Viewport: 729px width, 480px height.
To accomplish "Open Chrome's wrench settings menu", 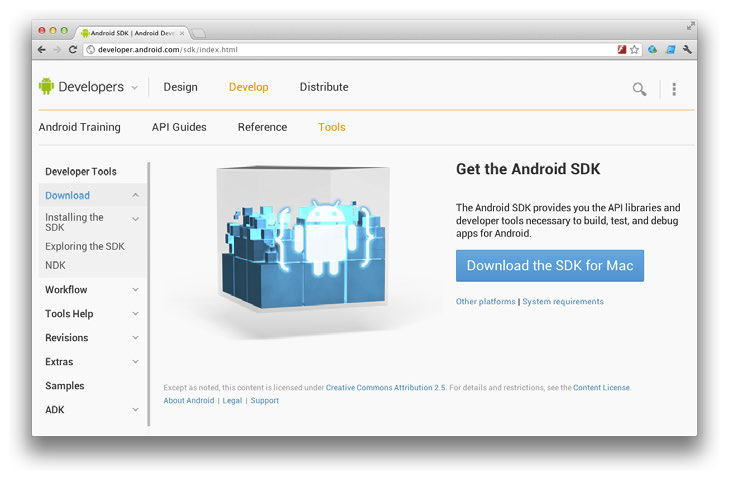I will [688, 49].
